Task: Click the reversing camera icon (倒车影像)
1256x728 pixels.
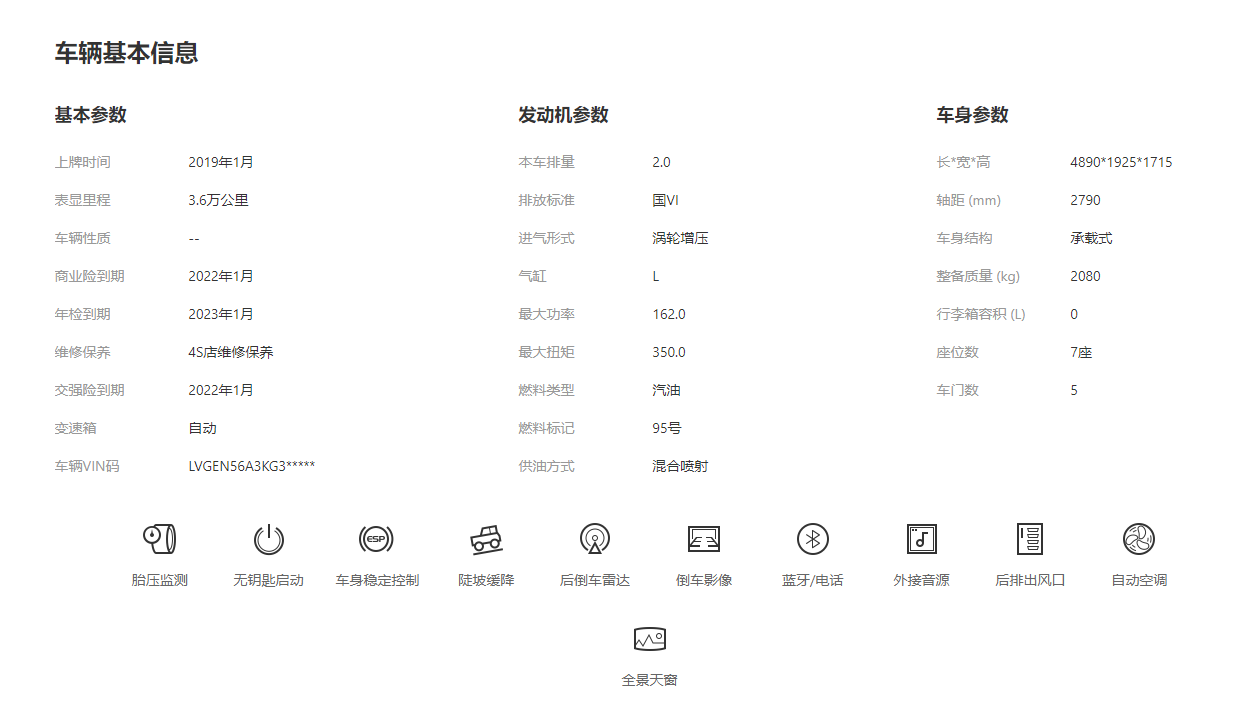Action: [x=704, y=540]
